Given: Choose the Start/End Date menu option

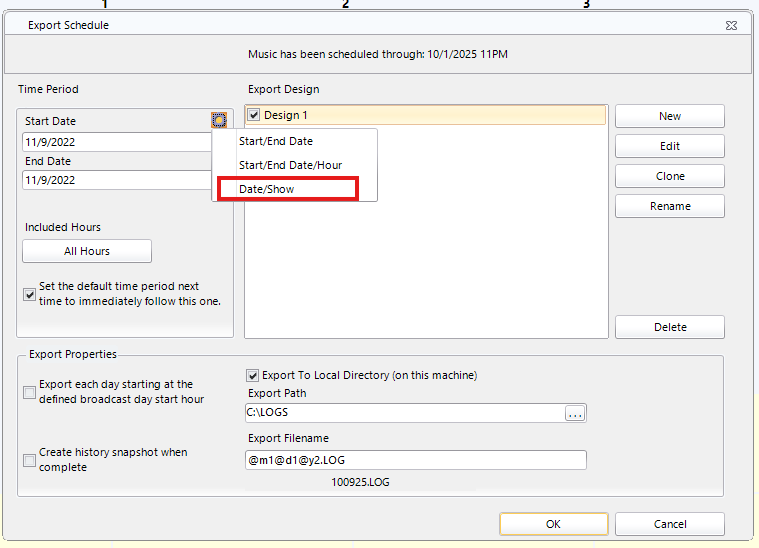Looking at the screenshot, I should tap(275, 141).
